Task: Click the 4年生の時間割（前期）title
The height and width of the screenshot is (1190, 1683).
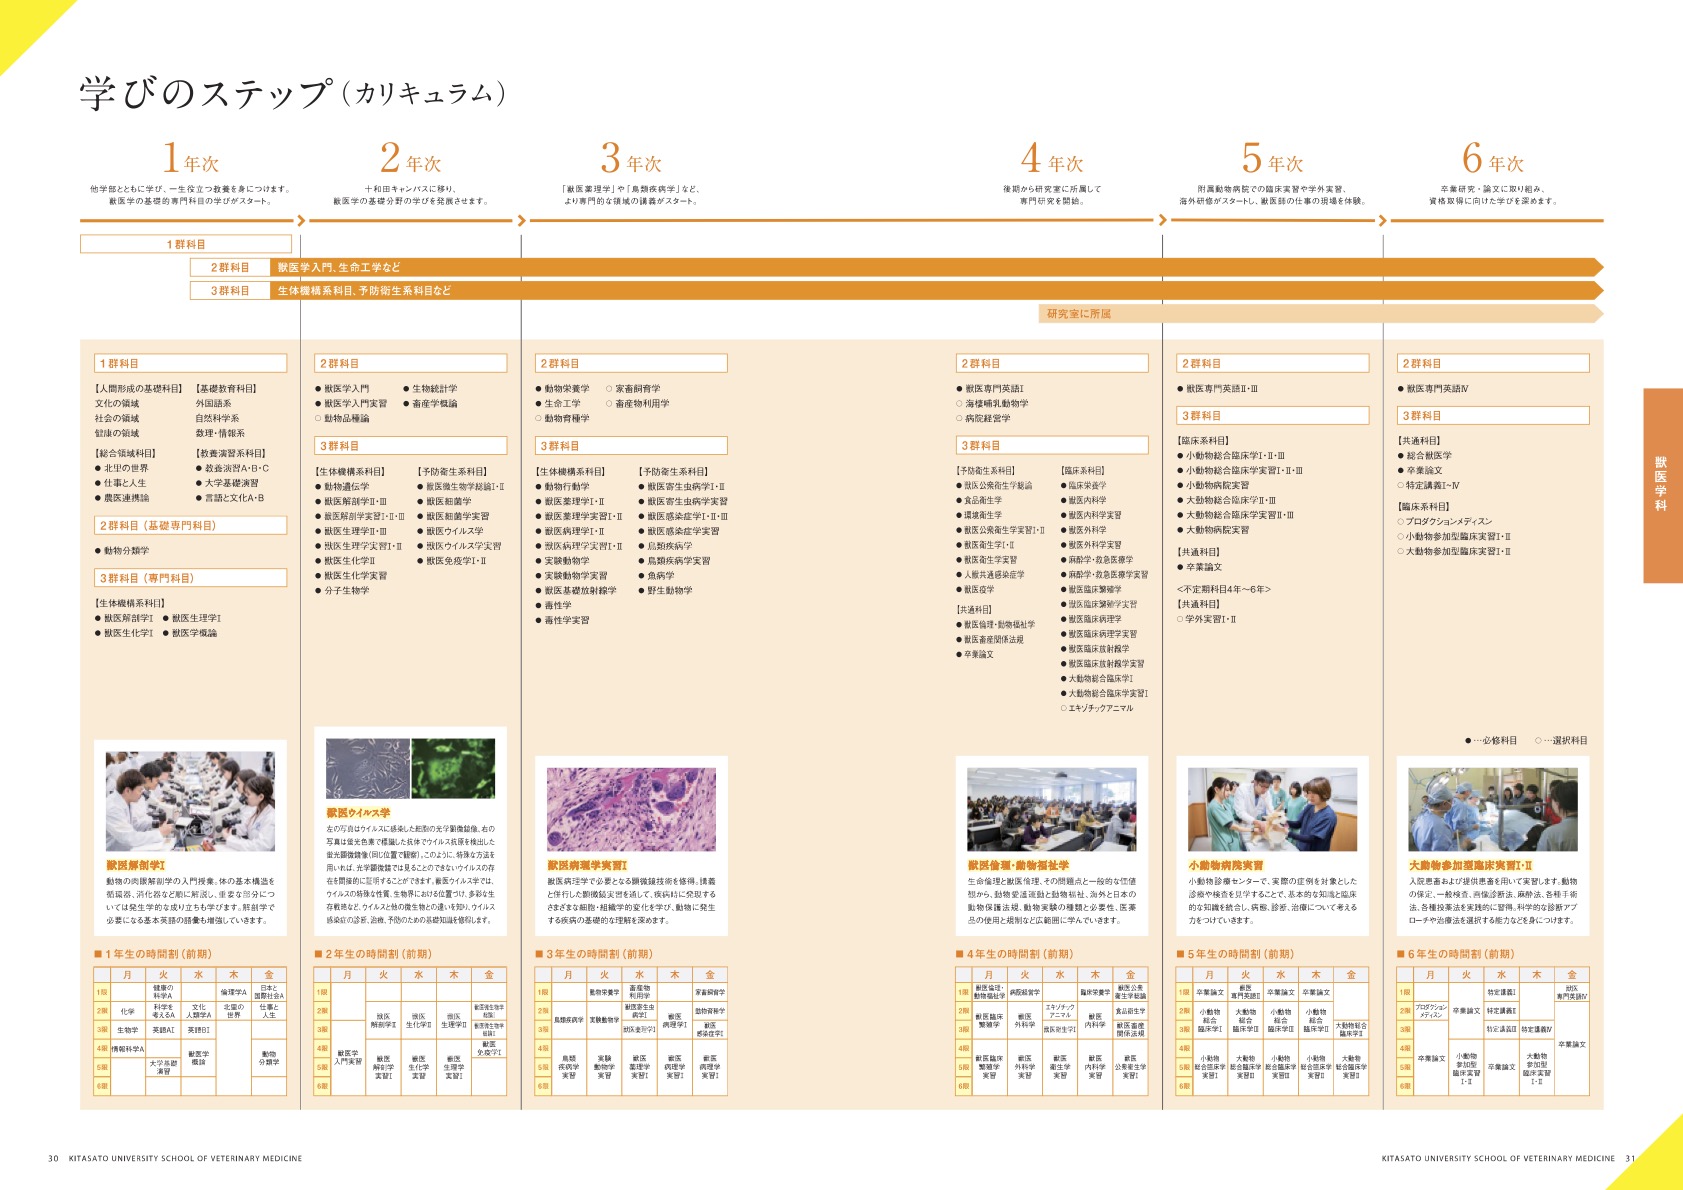Action: (1014, 954)
